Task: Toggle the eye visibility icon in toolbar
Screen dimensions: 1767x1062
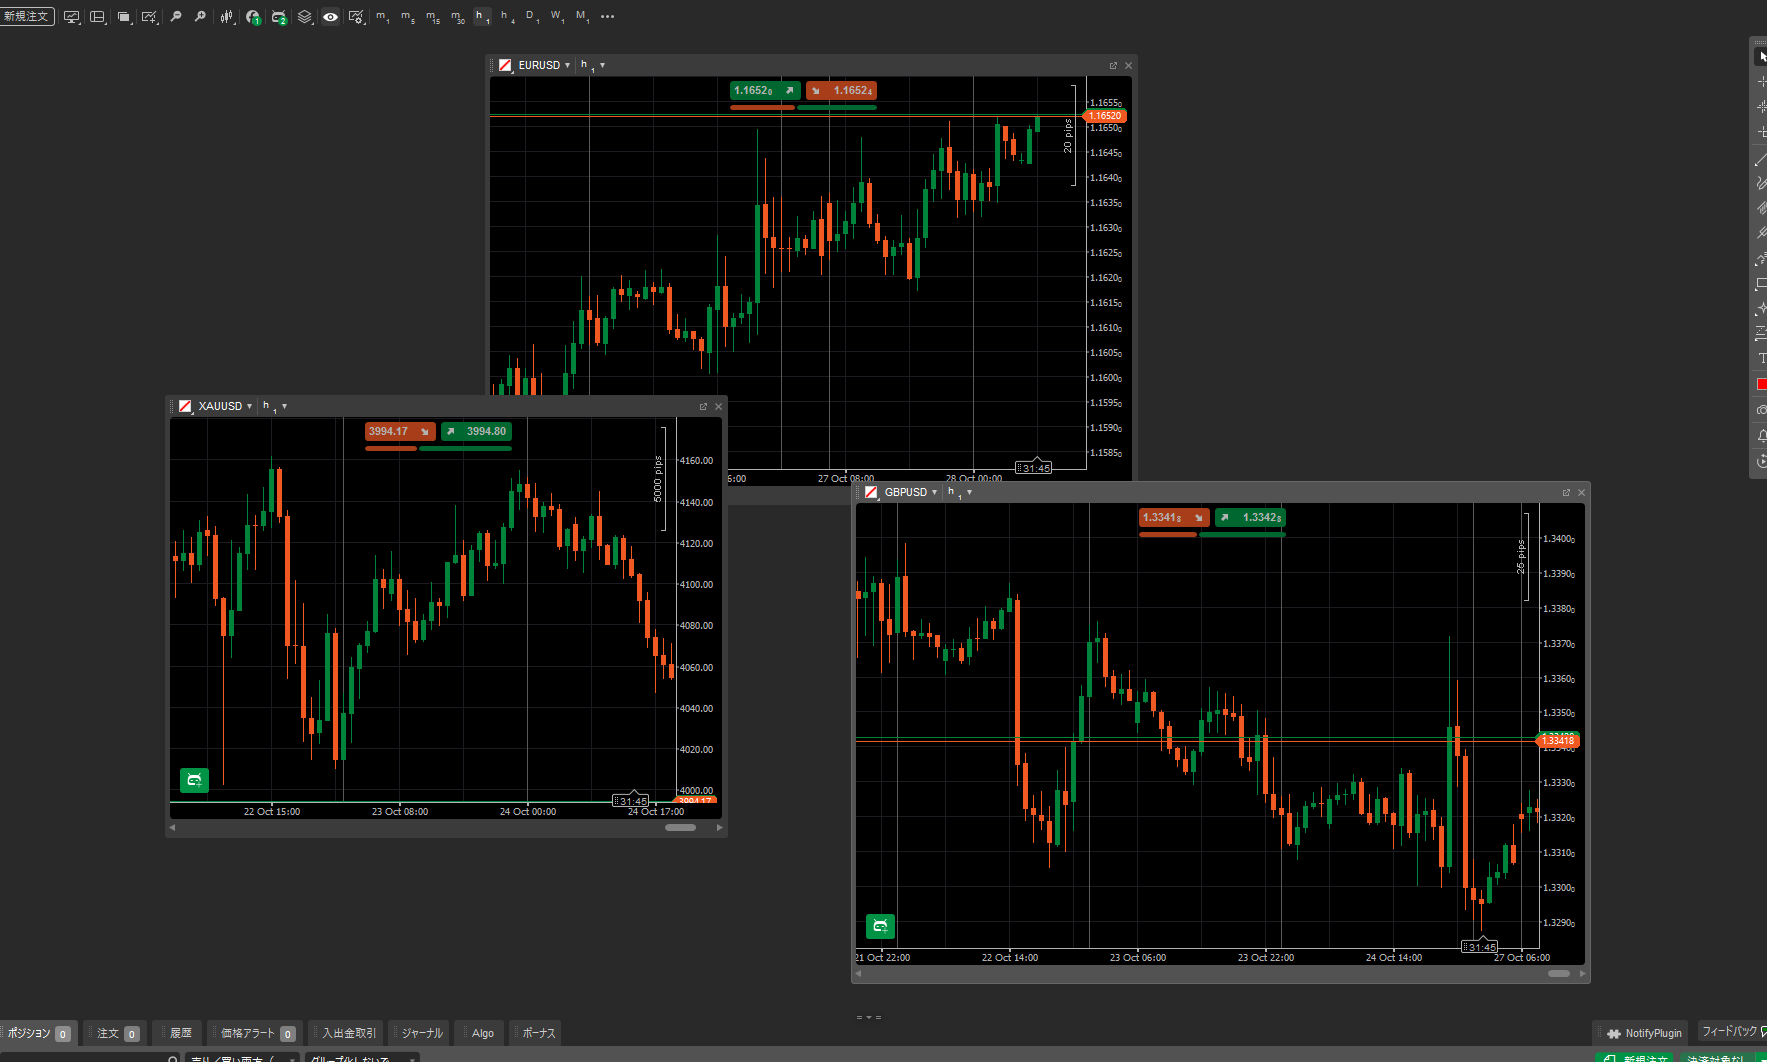Action: (x=330, y=17)
